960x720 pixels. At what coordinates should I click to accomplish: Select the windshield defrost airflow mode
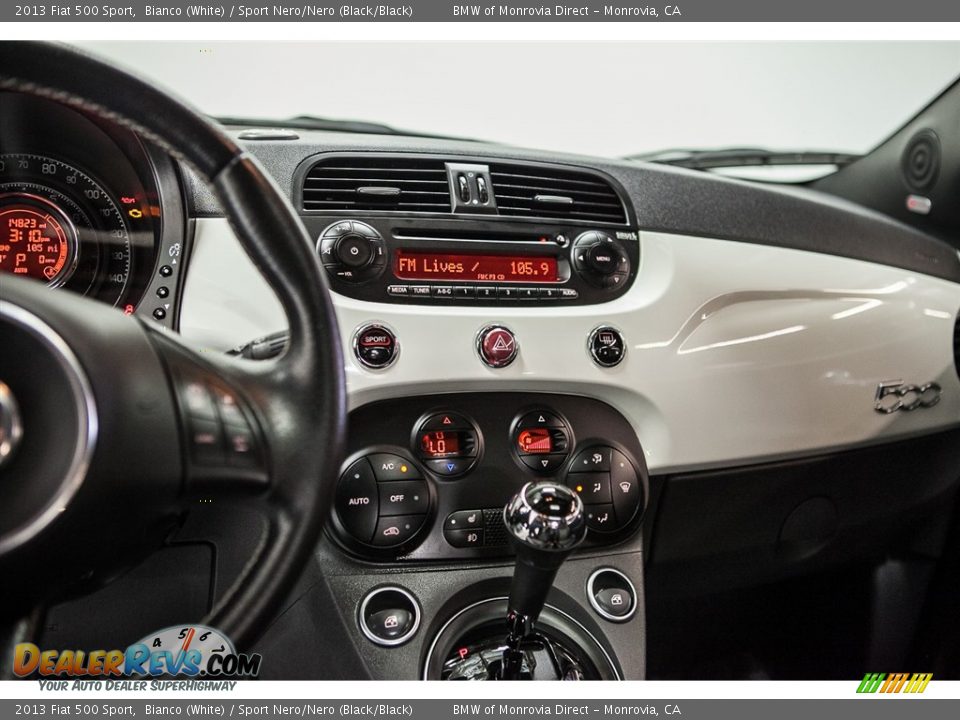pyautogui.click(x=625, y=487)
